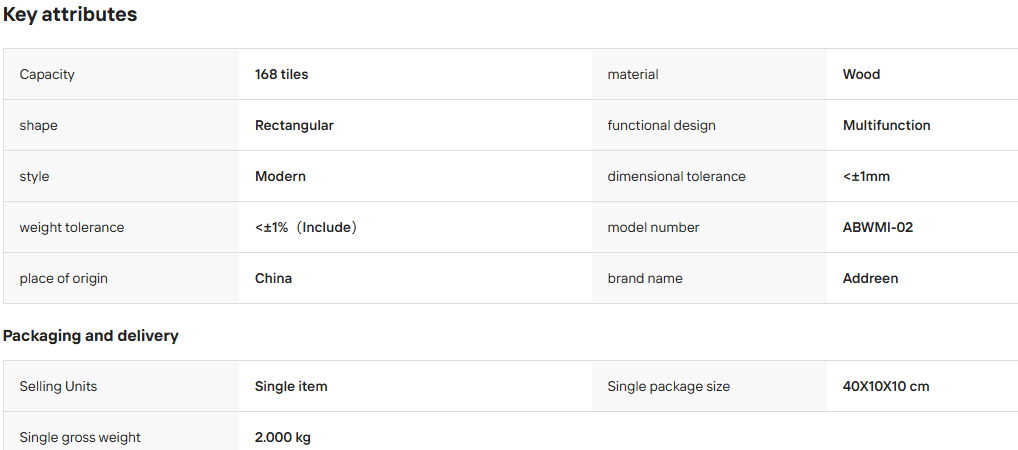Click the 40X10X10 cm package size
The width and height of the screenshot is (1018, 450).
click(x=886, y=386)
